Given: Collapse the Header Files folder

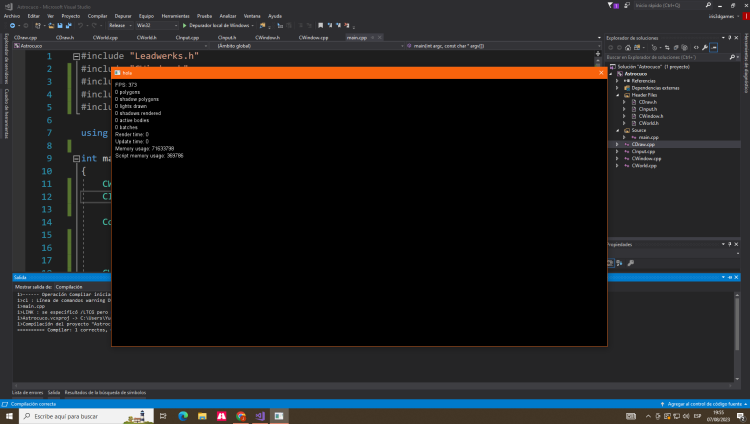Looking at the screenshot, I should point(618,95).
